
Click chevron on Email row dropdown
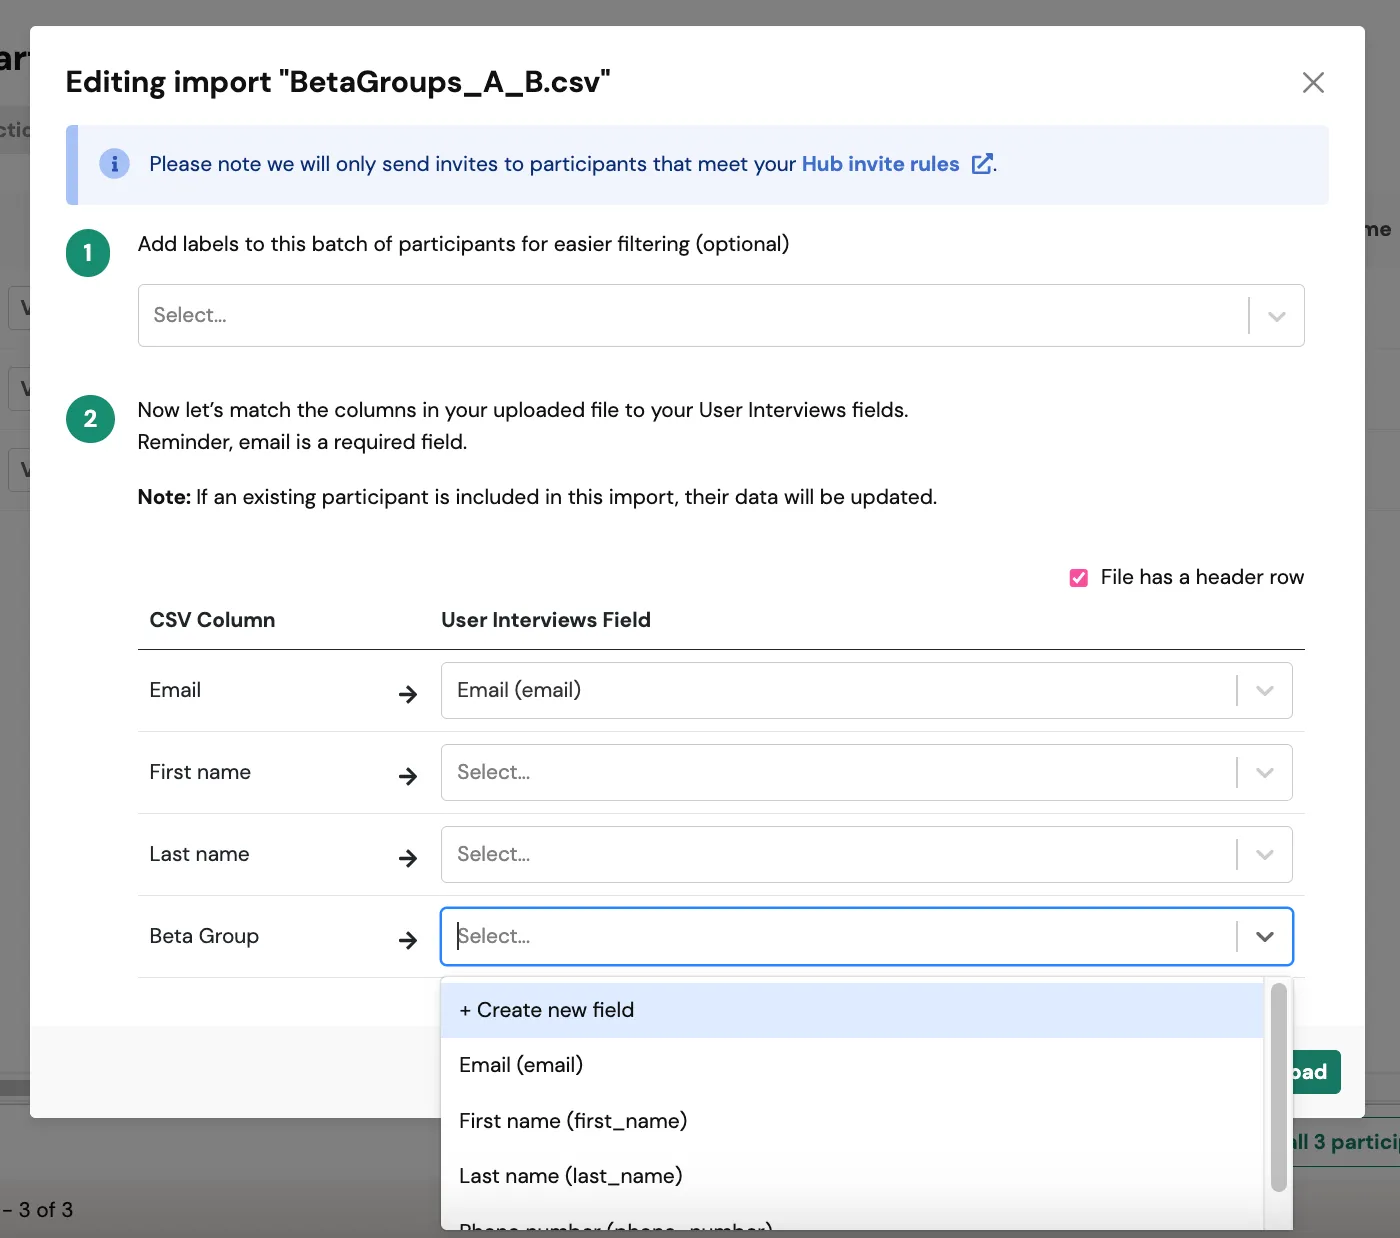[x=1265, y=690]
